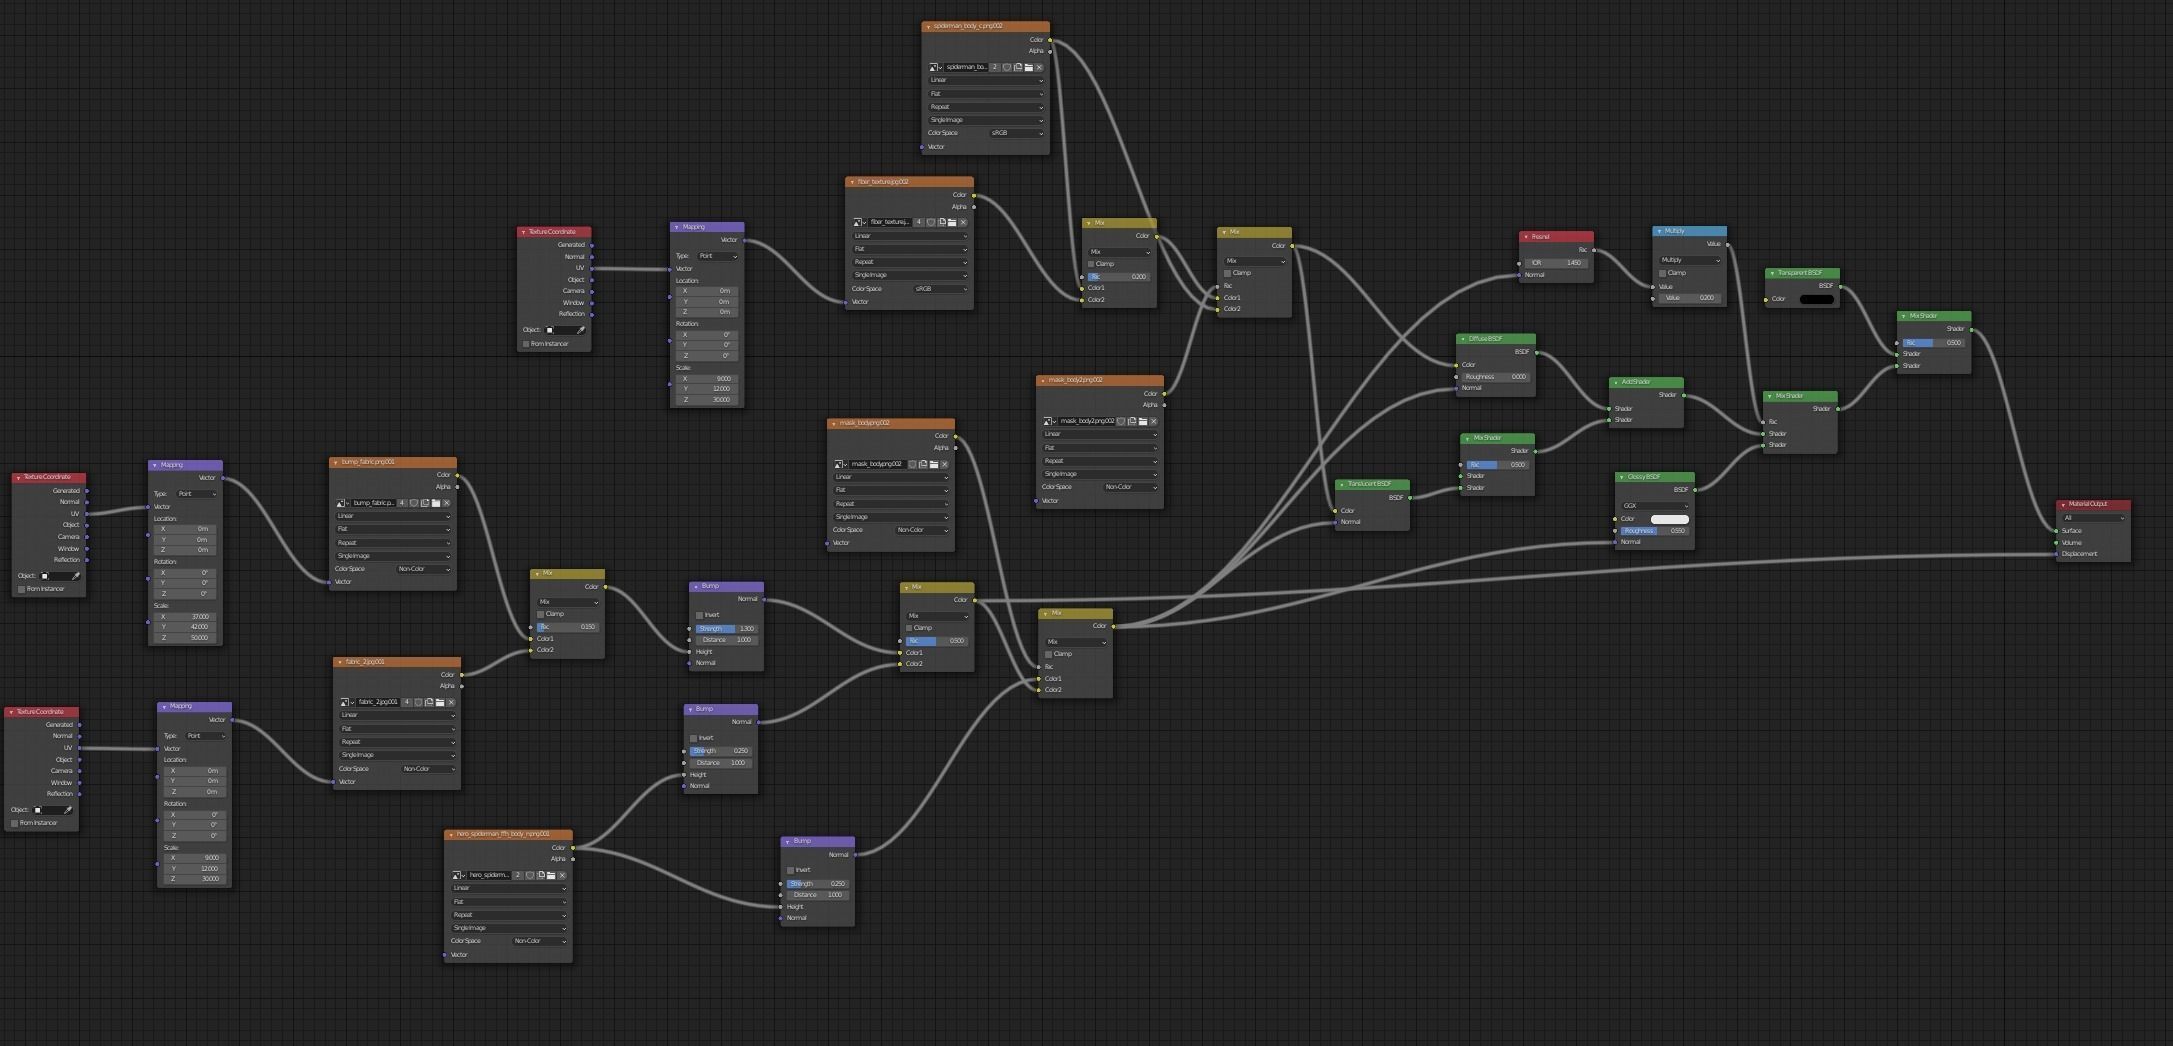Click Value 0.200 field in Multiply node

point(1689,298)
